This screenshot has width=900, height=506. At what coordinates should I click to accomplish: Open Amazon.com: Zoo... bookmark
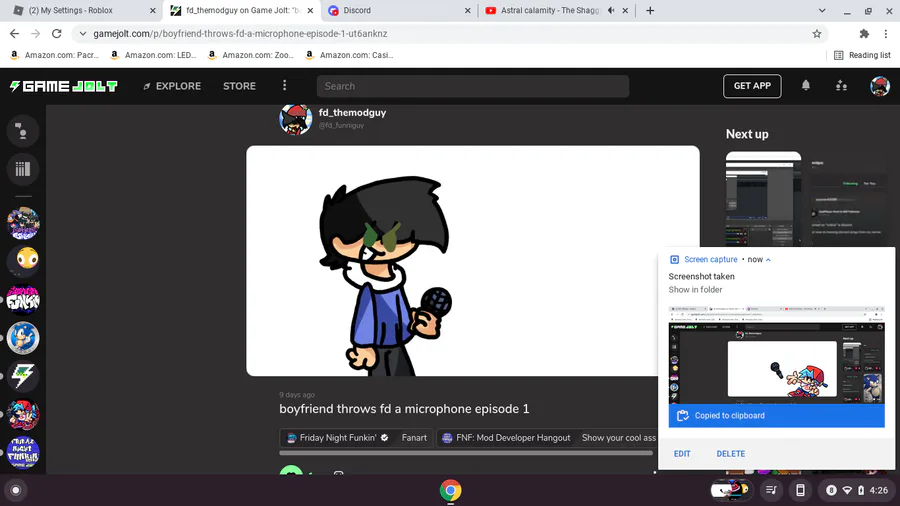(x=251, y=55)
